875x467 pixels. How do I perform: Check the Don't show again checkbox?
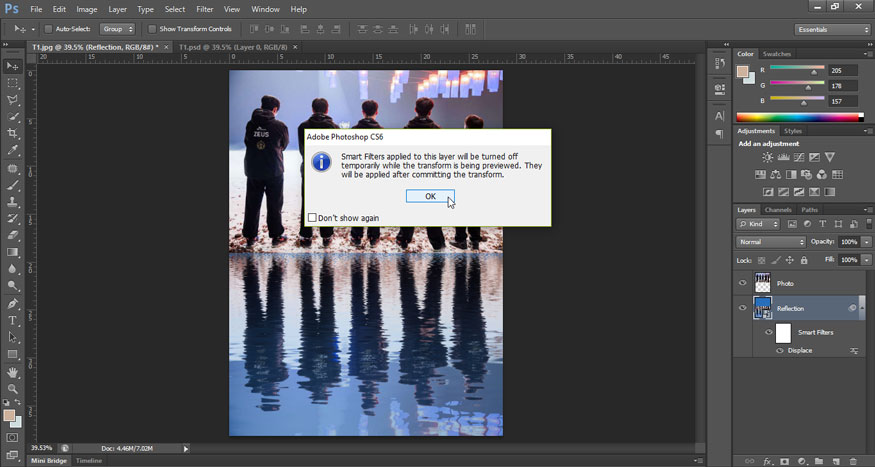313,217
